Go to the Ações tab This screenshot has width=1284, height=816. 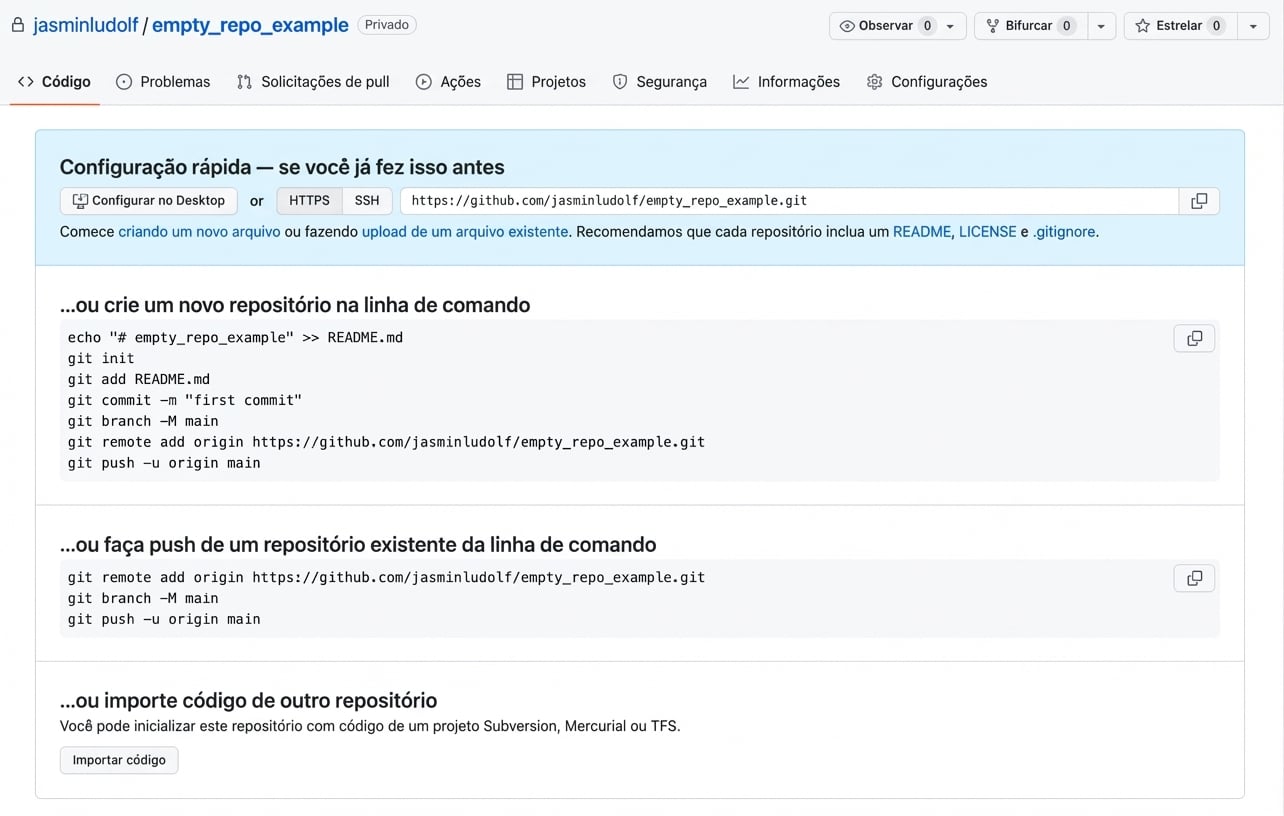pos(448,82)
